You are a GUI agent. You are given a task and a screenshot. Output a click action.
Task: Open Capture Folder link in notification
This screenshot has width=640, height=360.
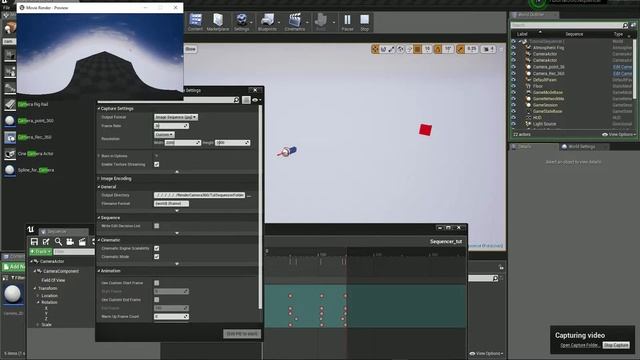[x=579, y=345]
